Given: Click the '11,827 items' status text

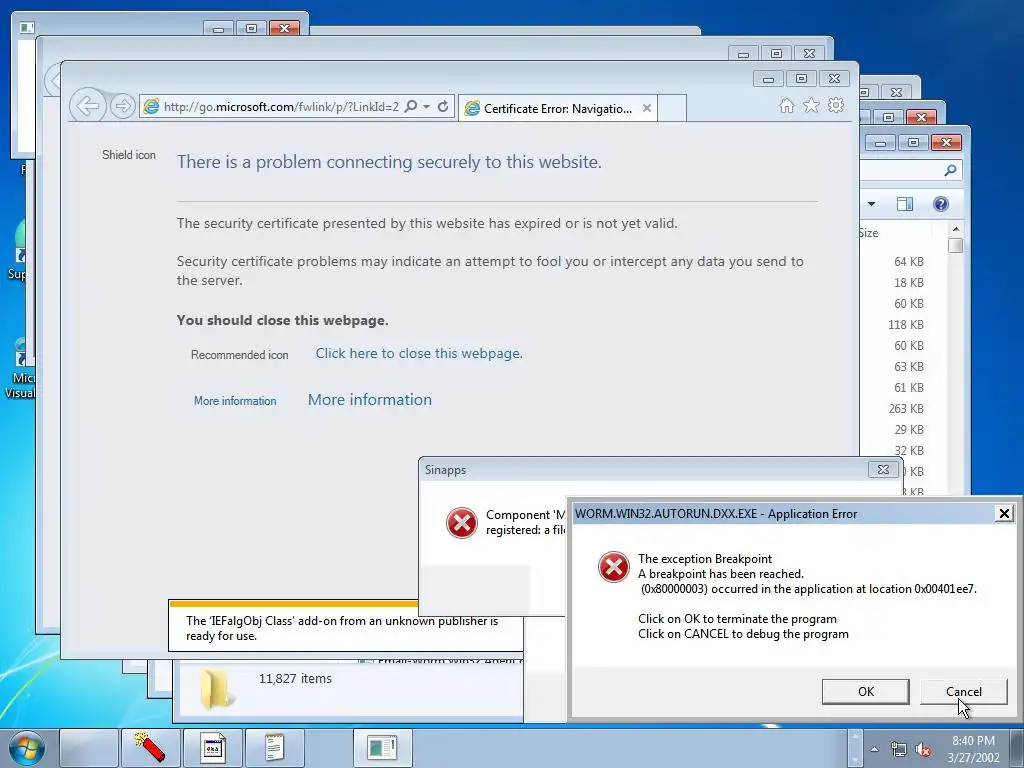Looking at the screenshot, I should tap(295, 679).
